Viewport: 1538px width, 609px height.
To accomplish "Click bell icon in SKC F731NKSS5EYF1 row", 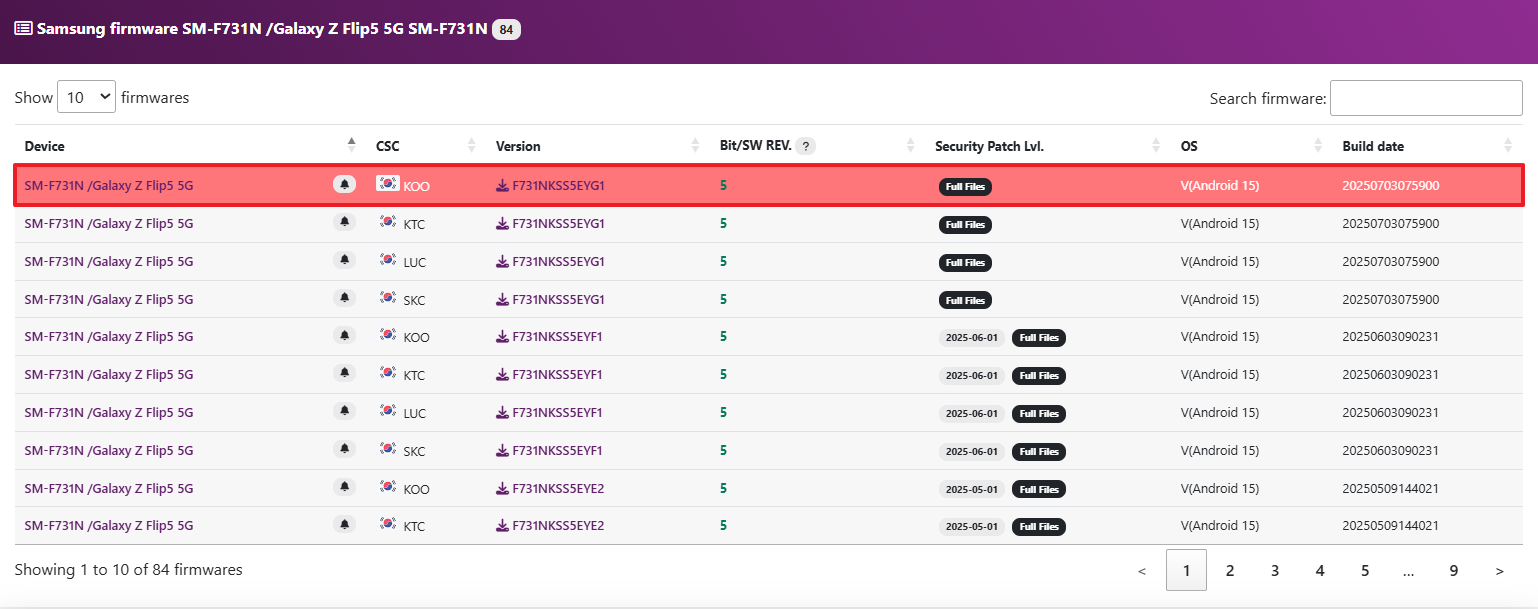I will 345,449.
